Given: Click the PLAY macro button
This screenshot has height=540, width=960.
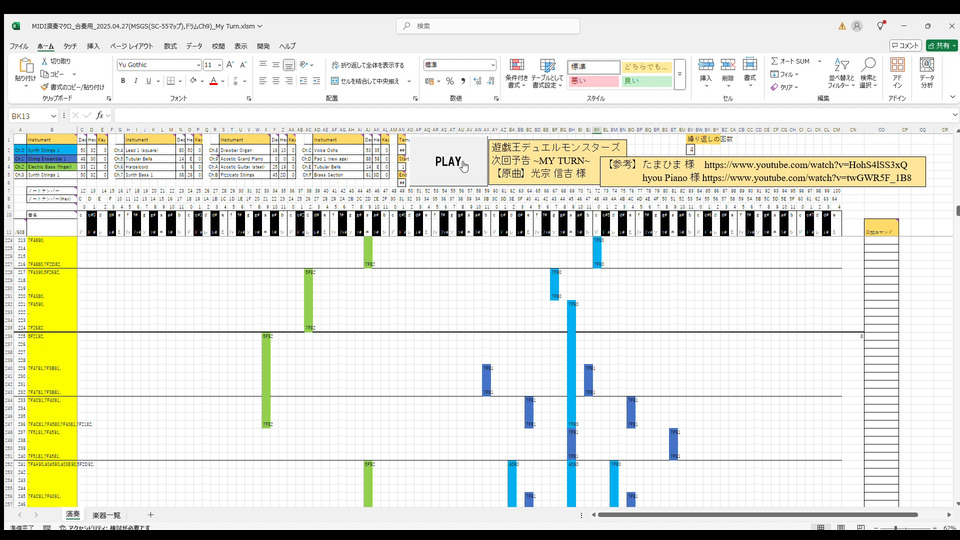Looking at the screenshot, I should click(x=448, y=162).
